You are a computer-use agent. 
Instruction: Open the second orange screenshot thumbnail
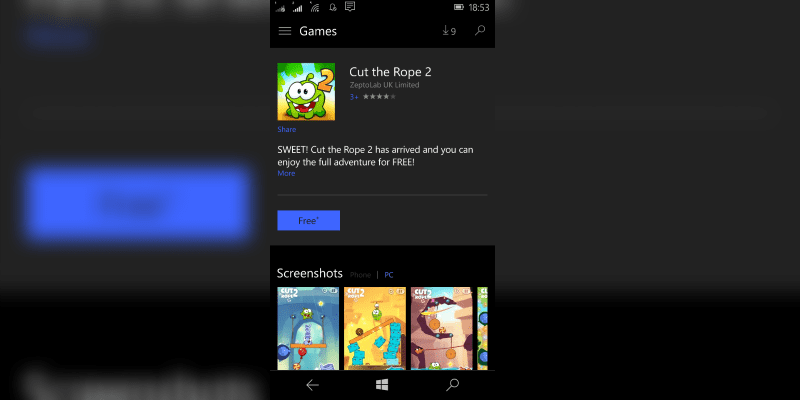point(375,328)
